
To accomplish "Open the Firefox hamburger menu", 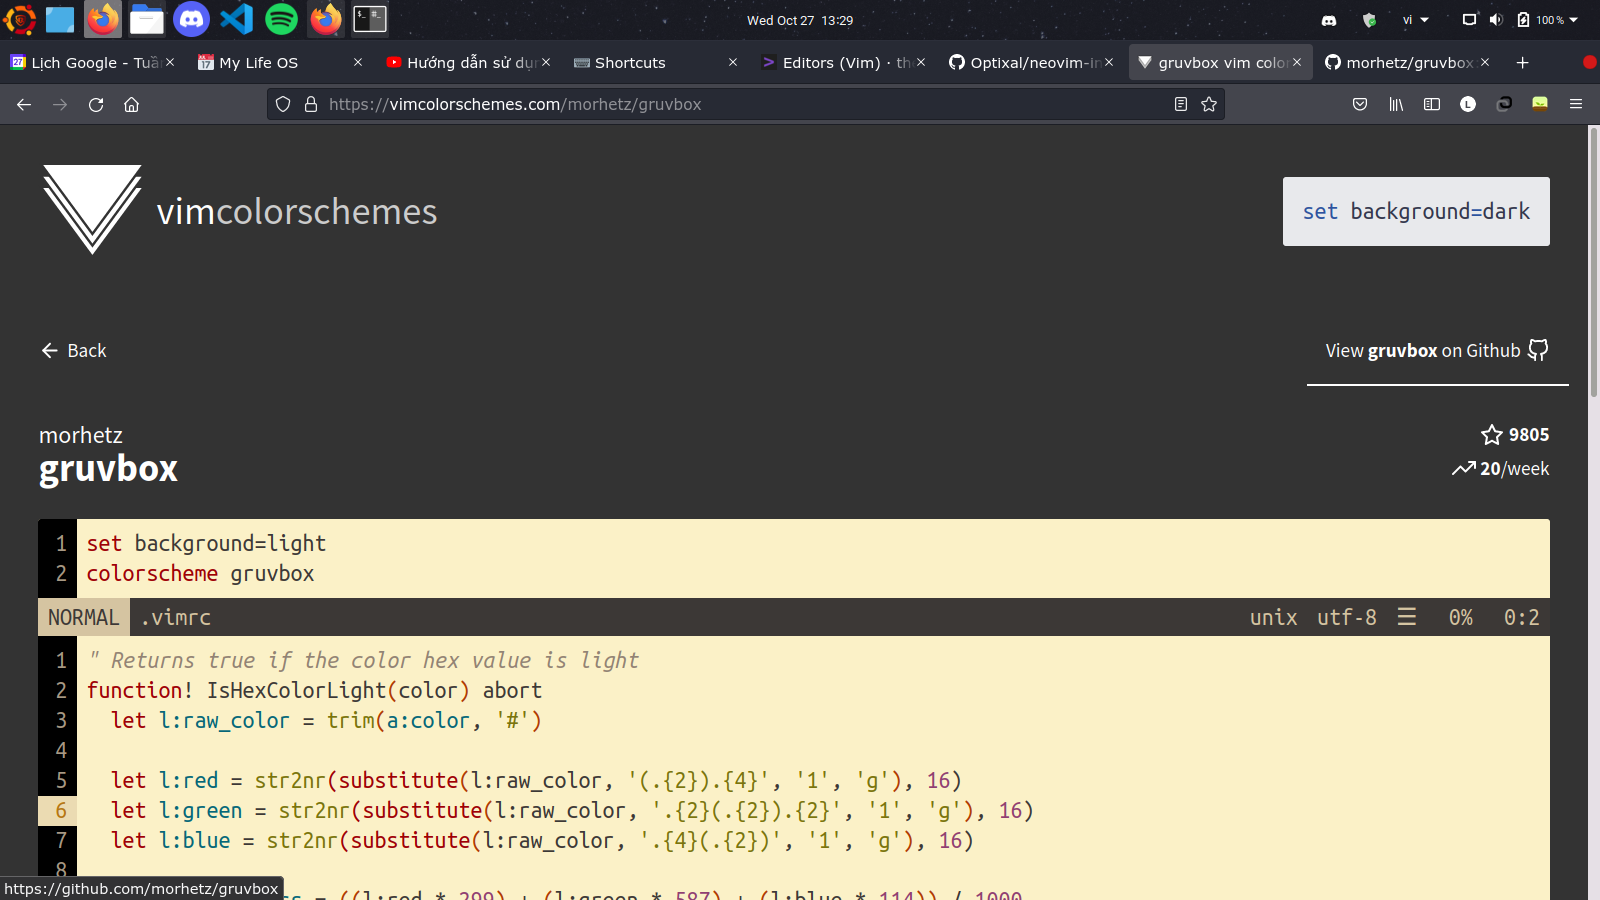I will click(1576, 104).
